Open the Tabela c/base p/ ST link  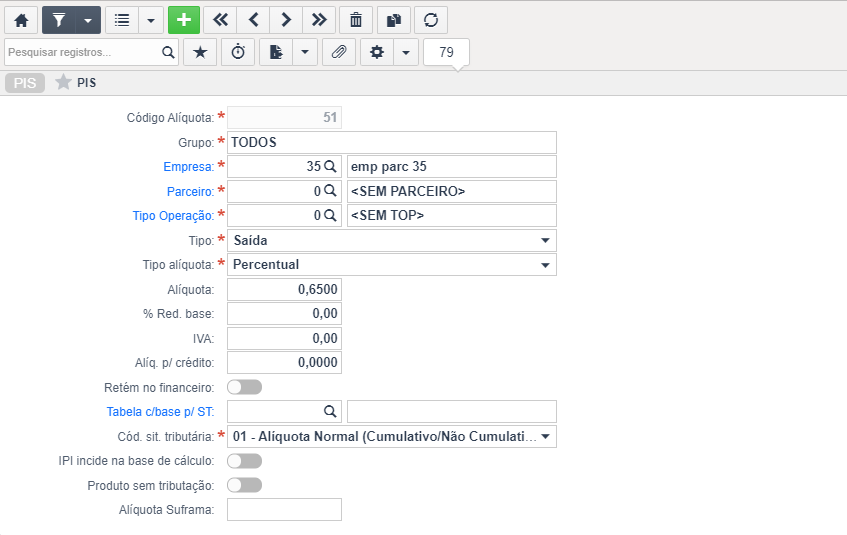(x=160, y=412)
